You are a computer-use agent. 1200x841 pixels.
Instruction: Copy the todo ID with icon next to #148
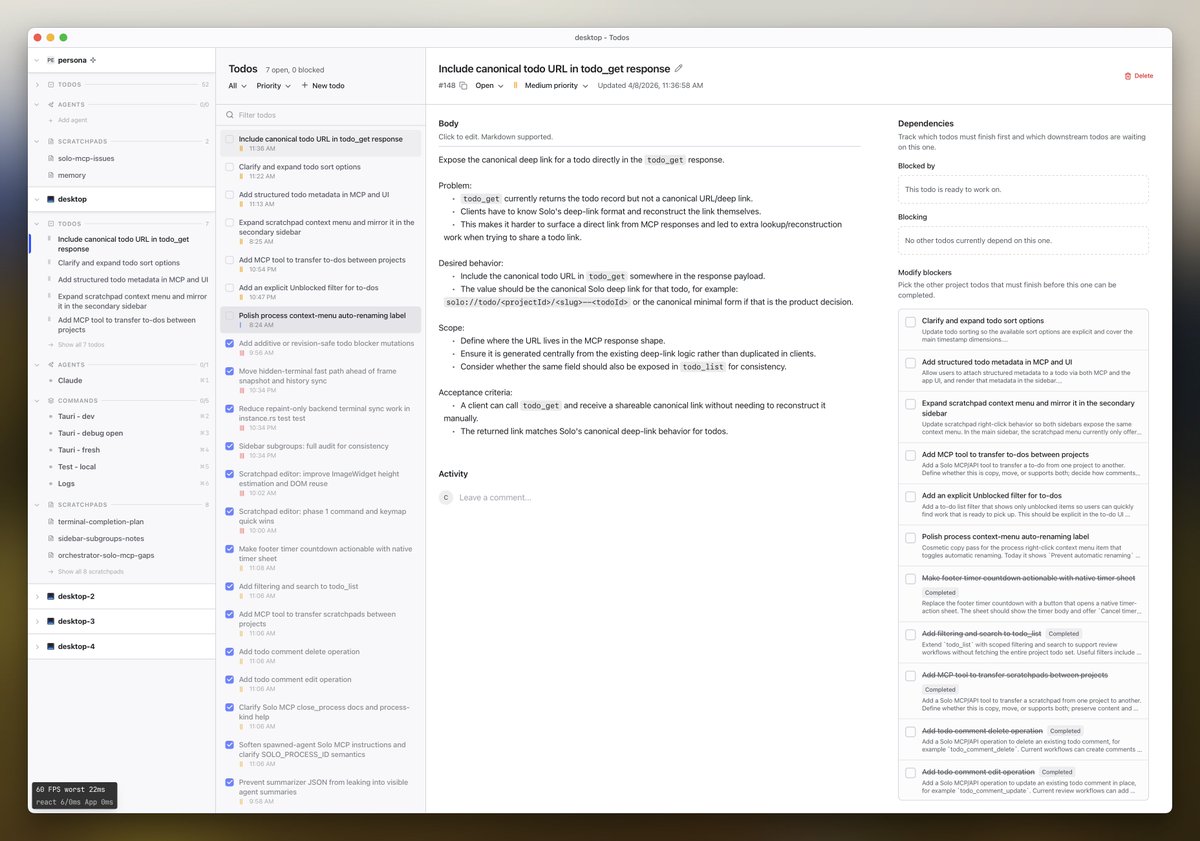[463, 86]
